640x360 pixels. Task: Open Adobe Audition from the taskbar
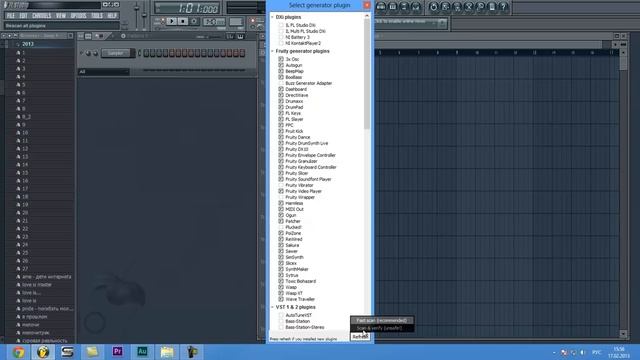click(x=142, y=351)
